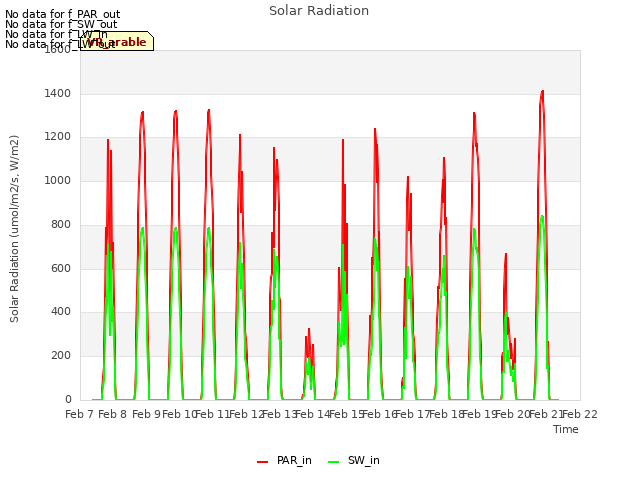Click the y-axis tick 1400
This screenshot has height=480, width=640.
[58, 93]
